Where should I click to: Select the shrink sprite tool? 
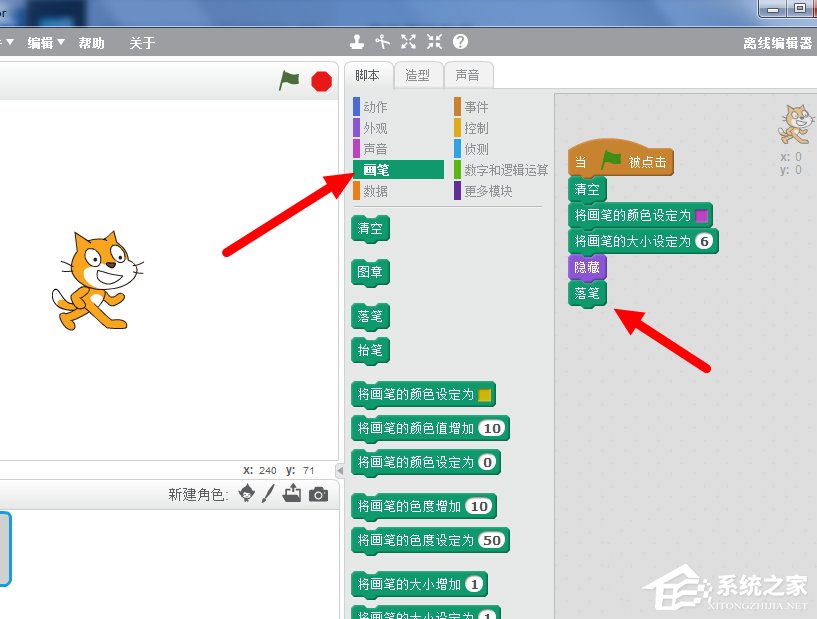point(433,41)
